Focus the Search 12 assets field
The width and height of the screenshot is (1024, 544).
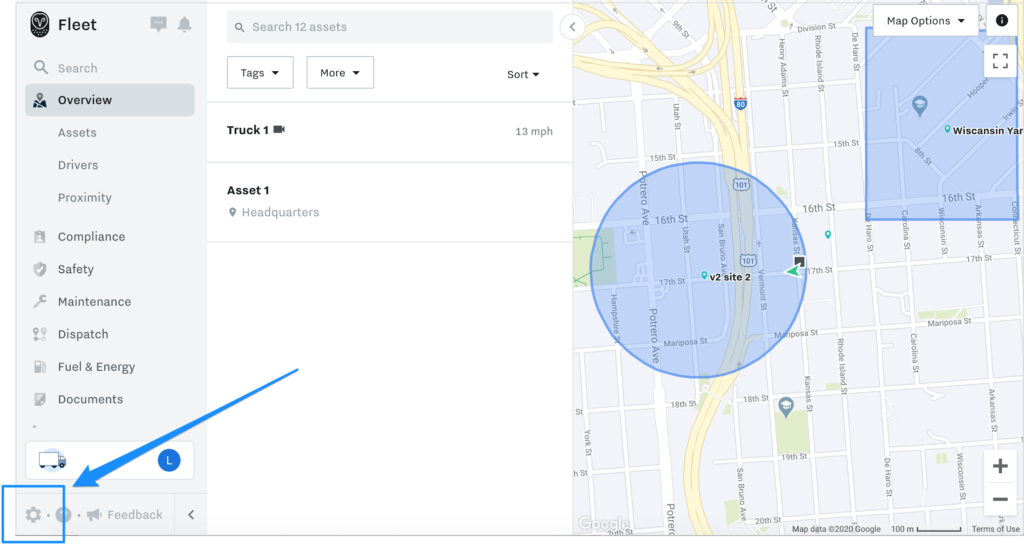(x=390, y=27)
